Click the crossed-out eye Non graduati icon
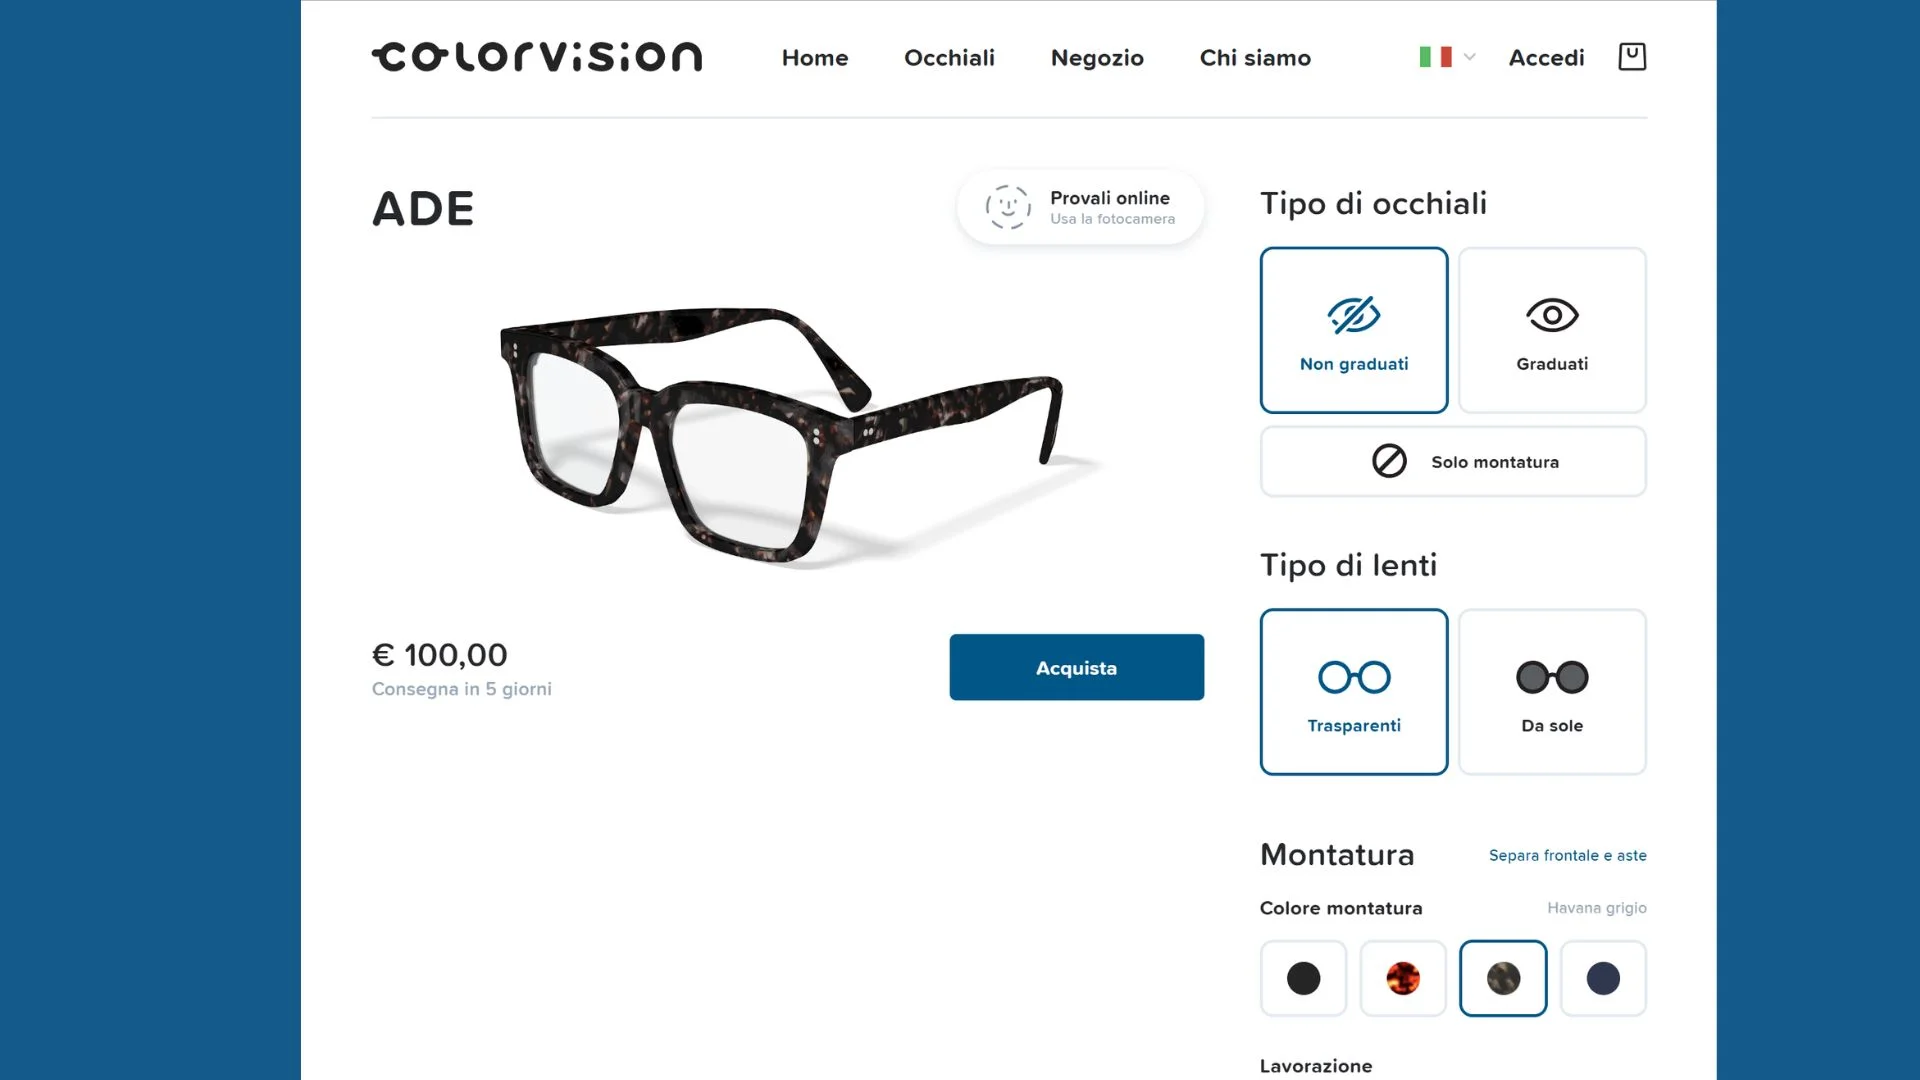 point(1354,315)
